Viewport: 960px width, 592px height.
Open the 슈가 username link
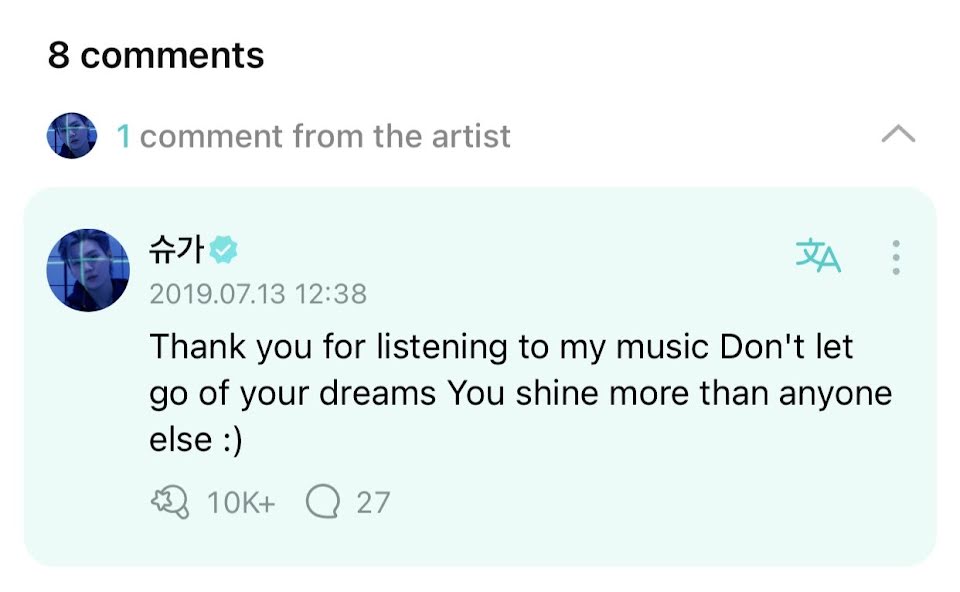coord(176,251)
